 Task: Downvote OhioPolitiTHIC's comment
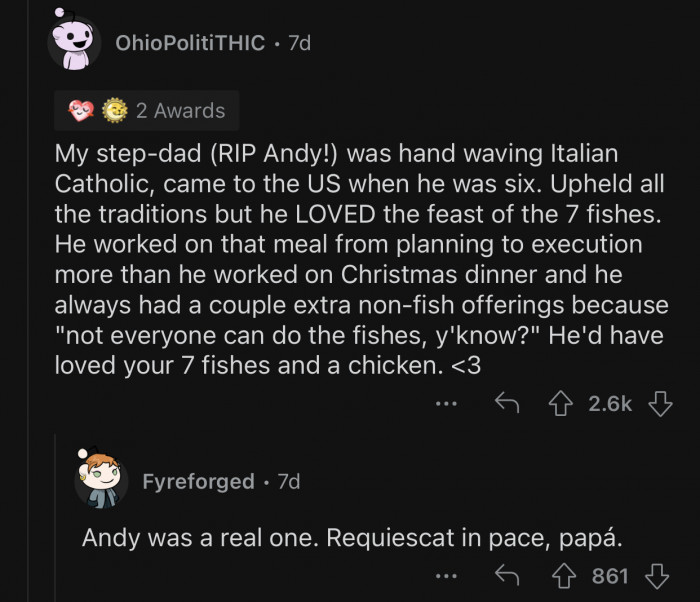point(657,404)
